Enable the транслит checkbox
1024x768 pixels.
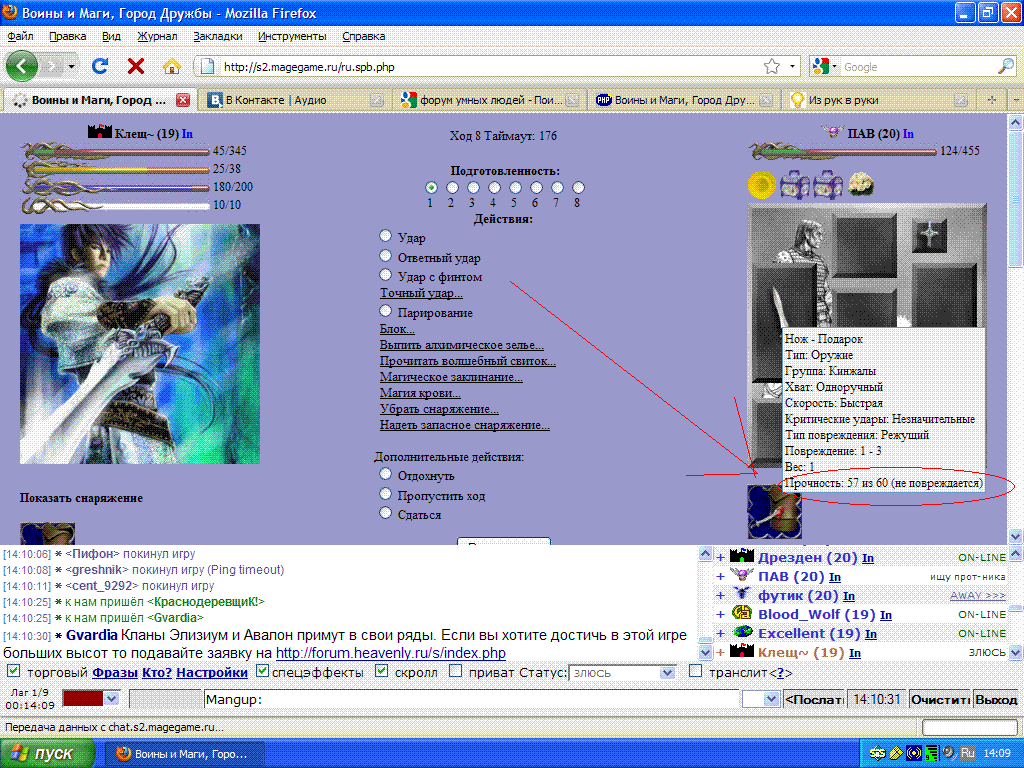coord(696,671)
